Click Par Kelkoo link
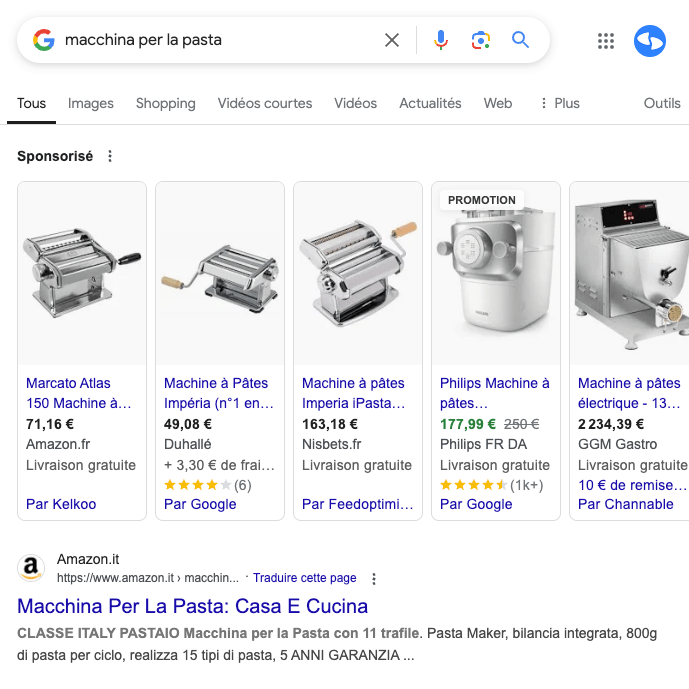Image resolution: width=689 pixels, height=689 pixels. click(x=61, y=504)
